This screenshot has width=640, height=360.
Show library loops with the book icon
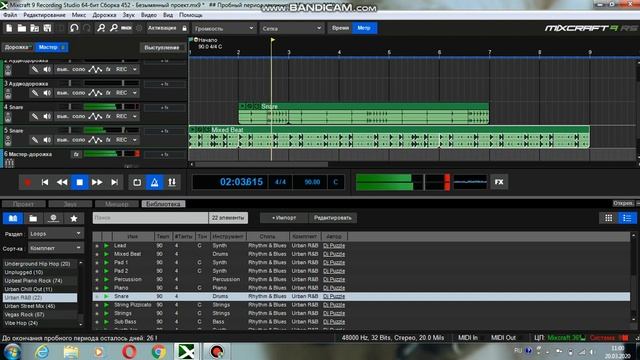point(13,218)
